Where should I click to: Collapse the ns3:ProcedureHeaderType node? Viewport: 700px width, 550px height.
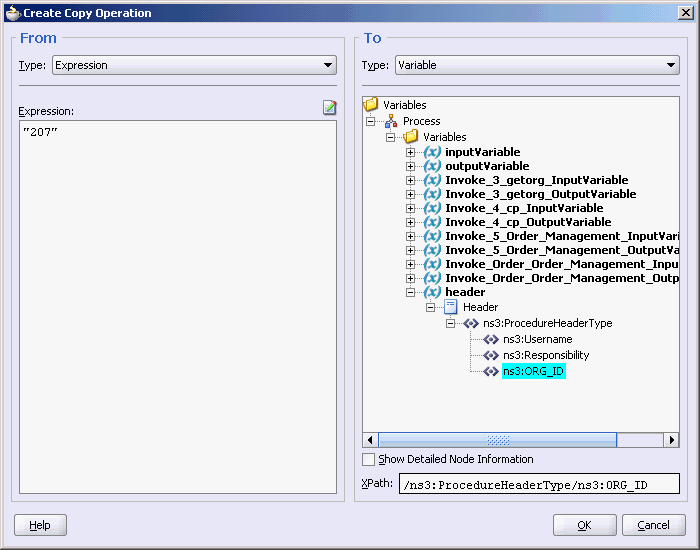pyautogui.click(x=451, y=323)
